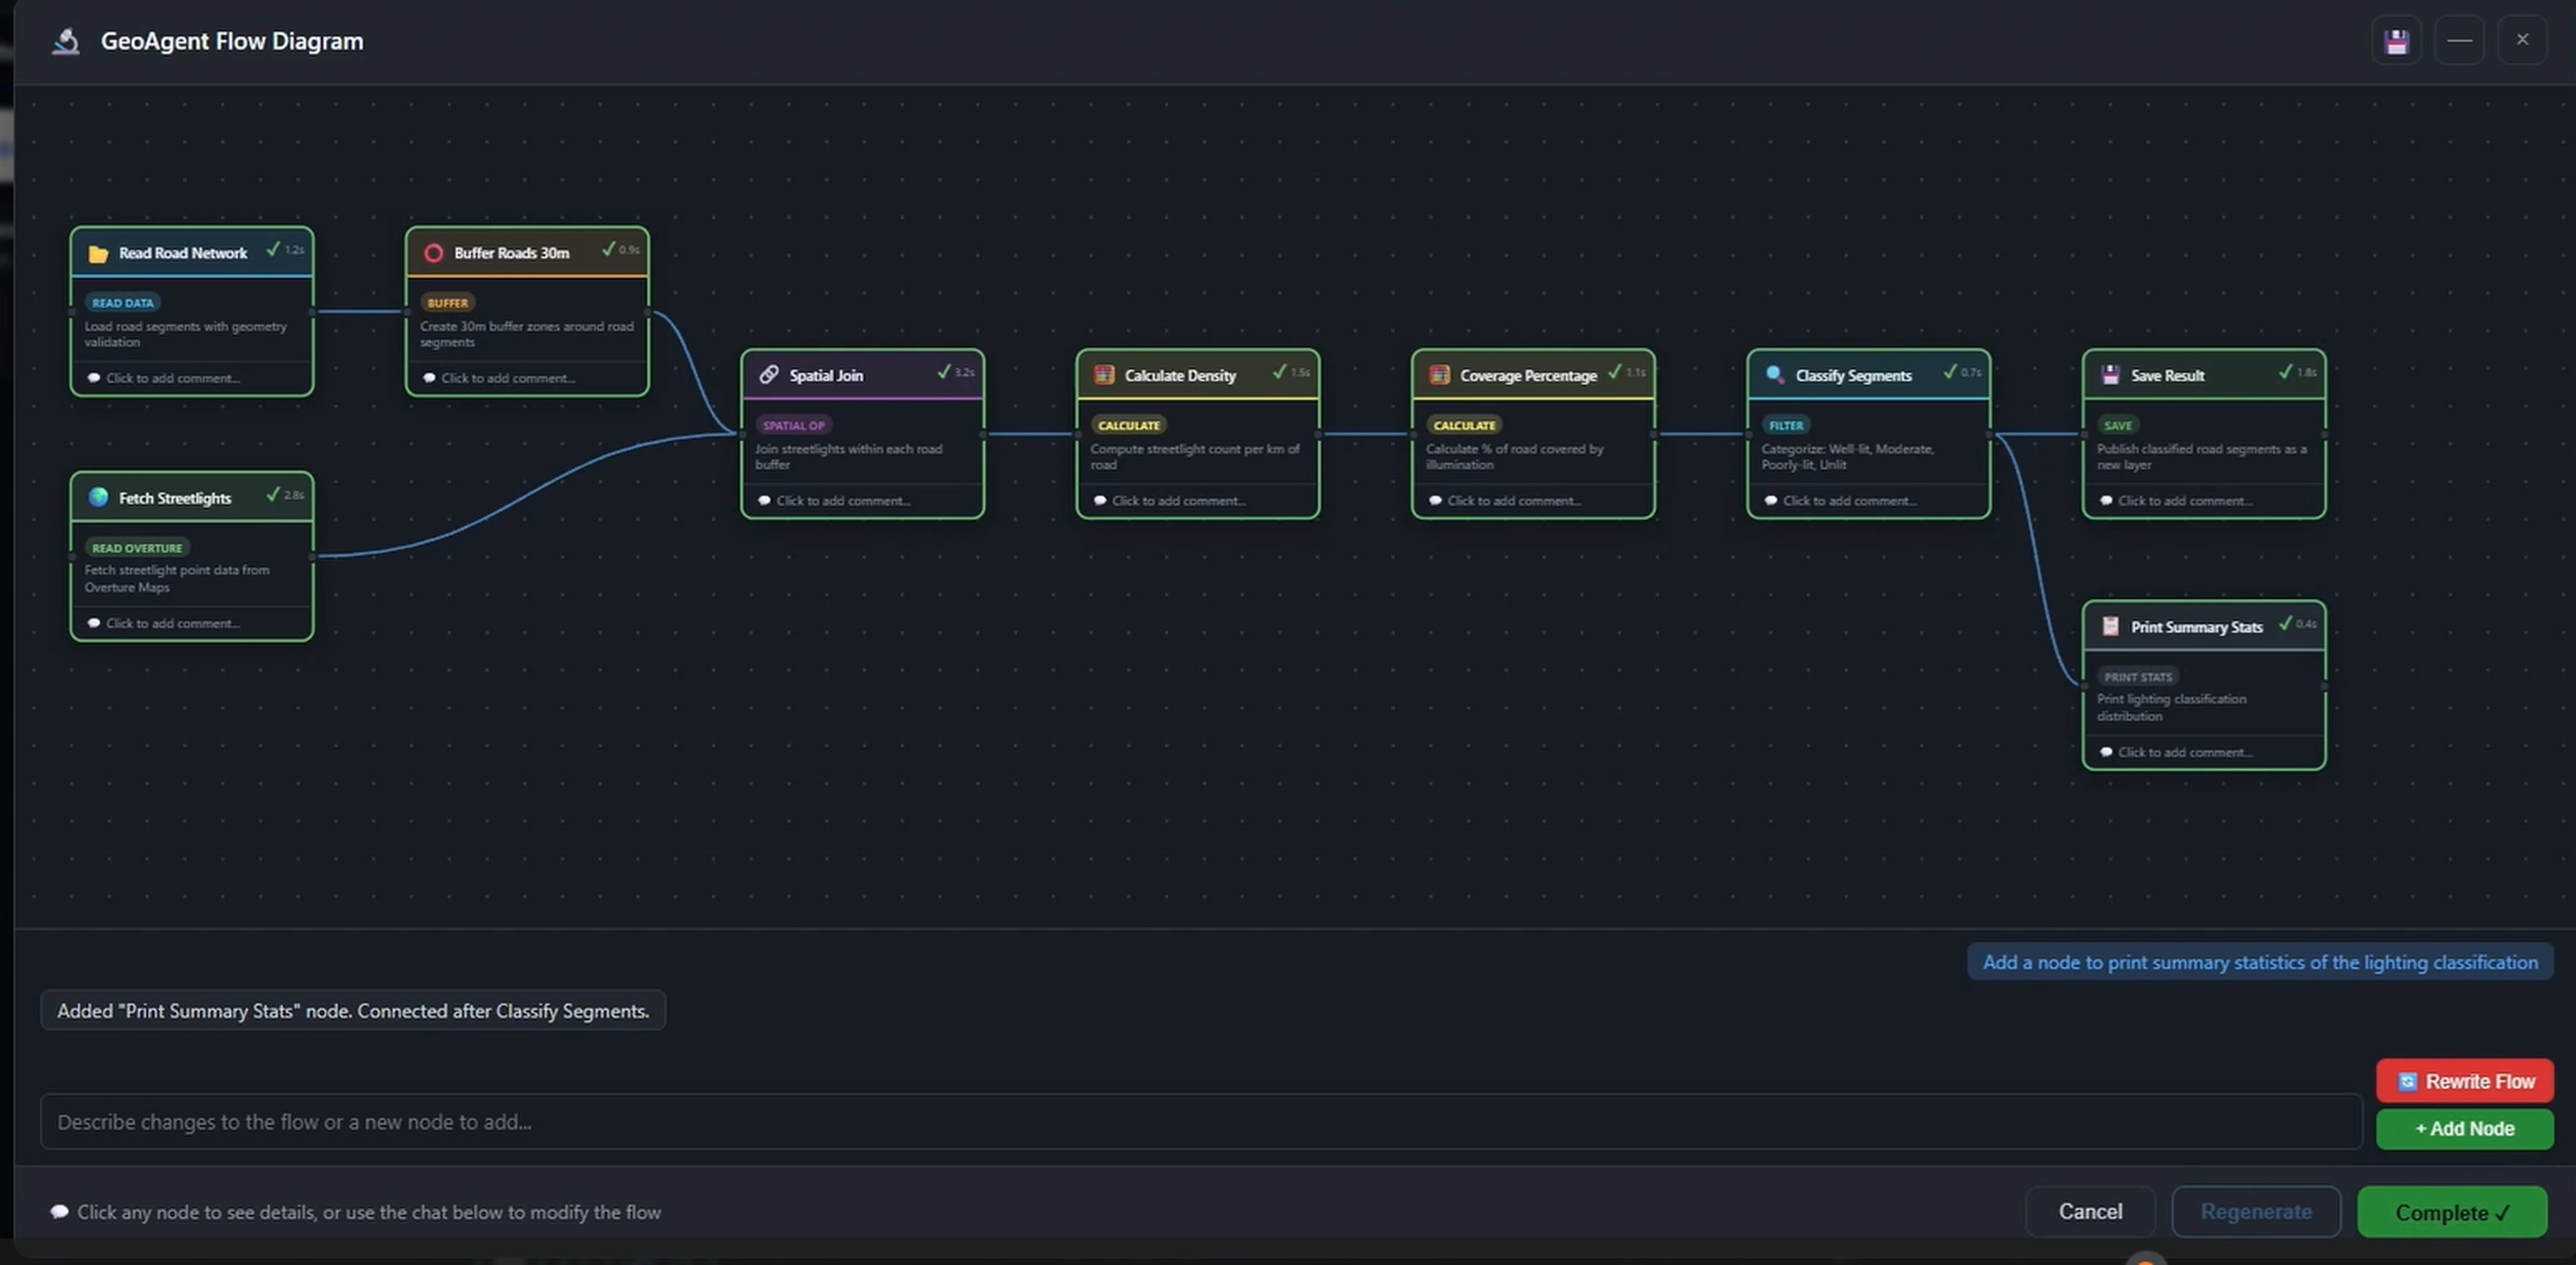Click speech bubble icon in footer hint

[x=60, y=1211]
